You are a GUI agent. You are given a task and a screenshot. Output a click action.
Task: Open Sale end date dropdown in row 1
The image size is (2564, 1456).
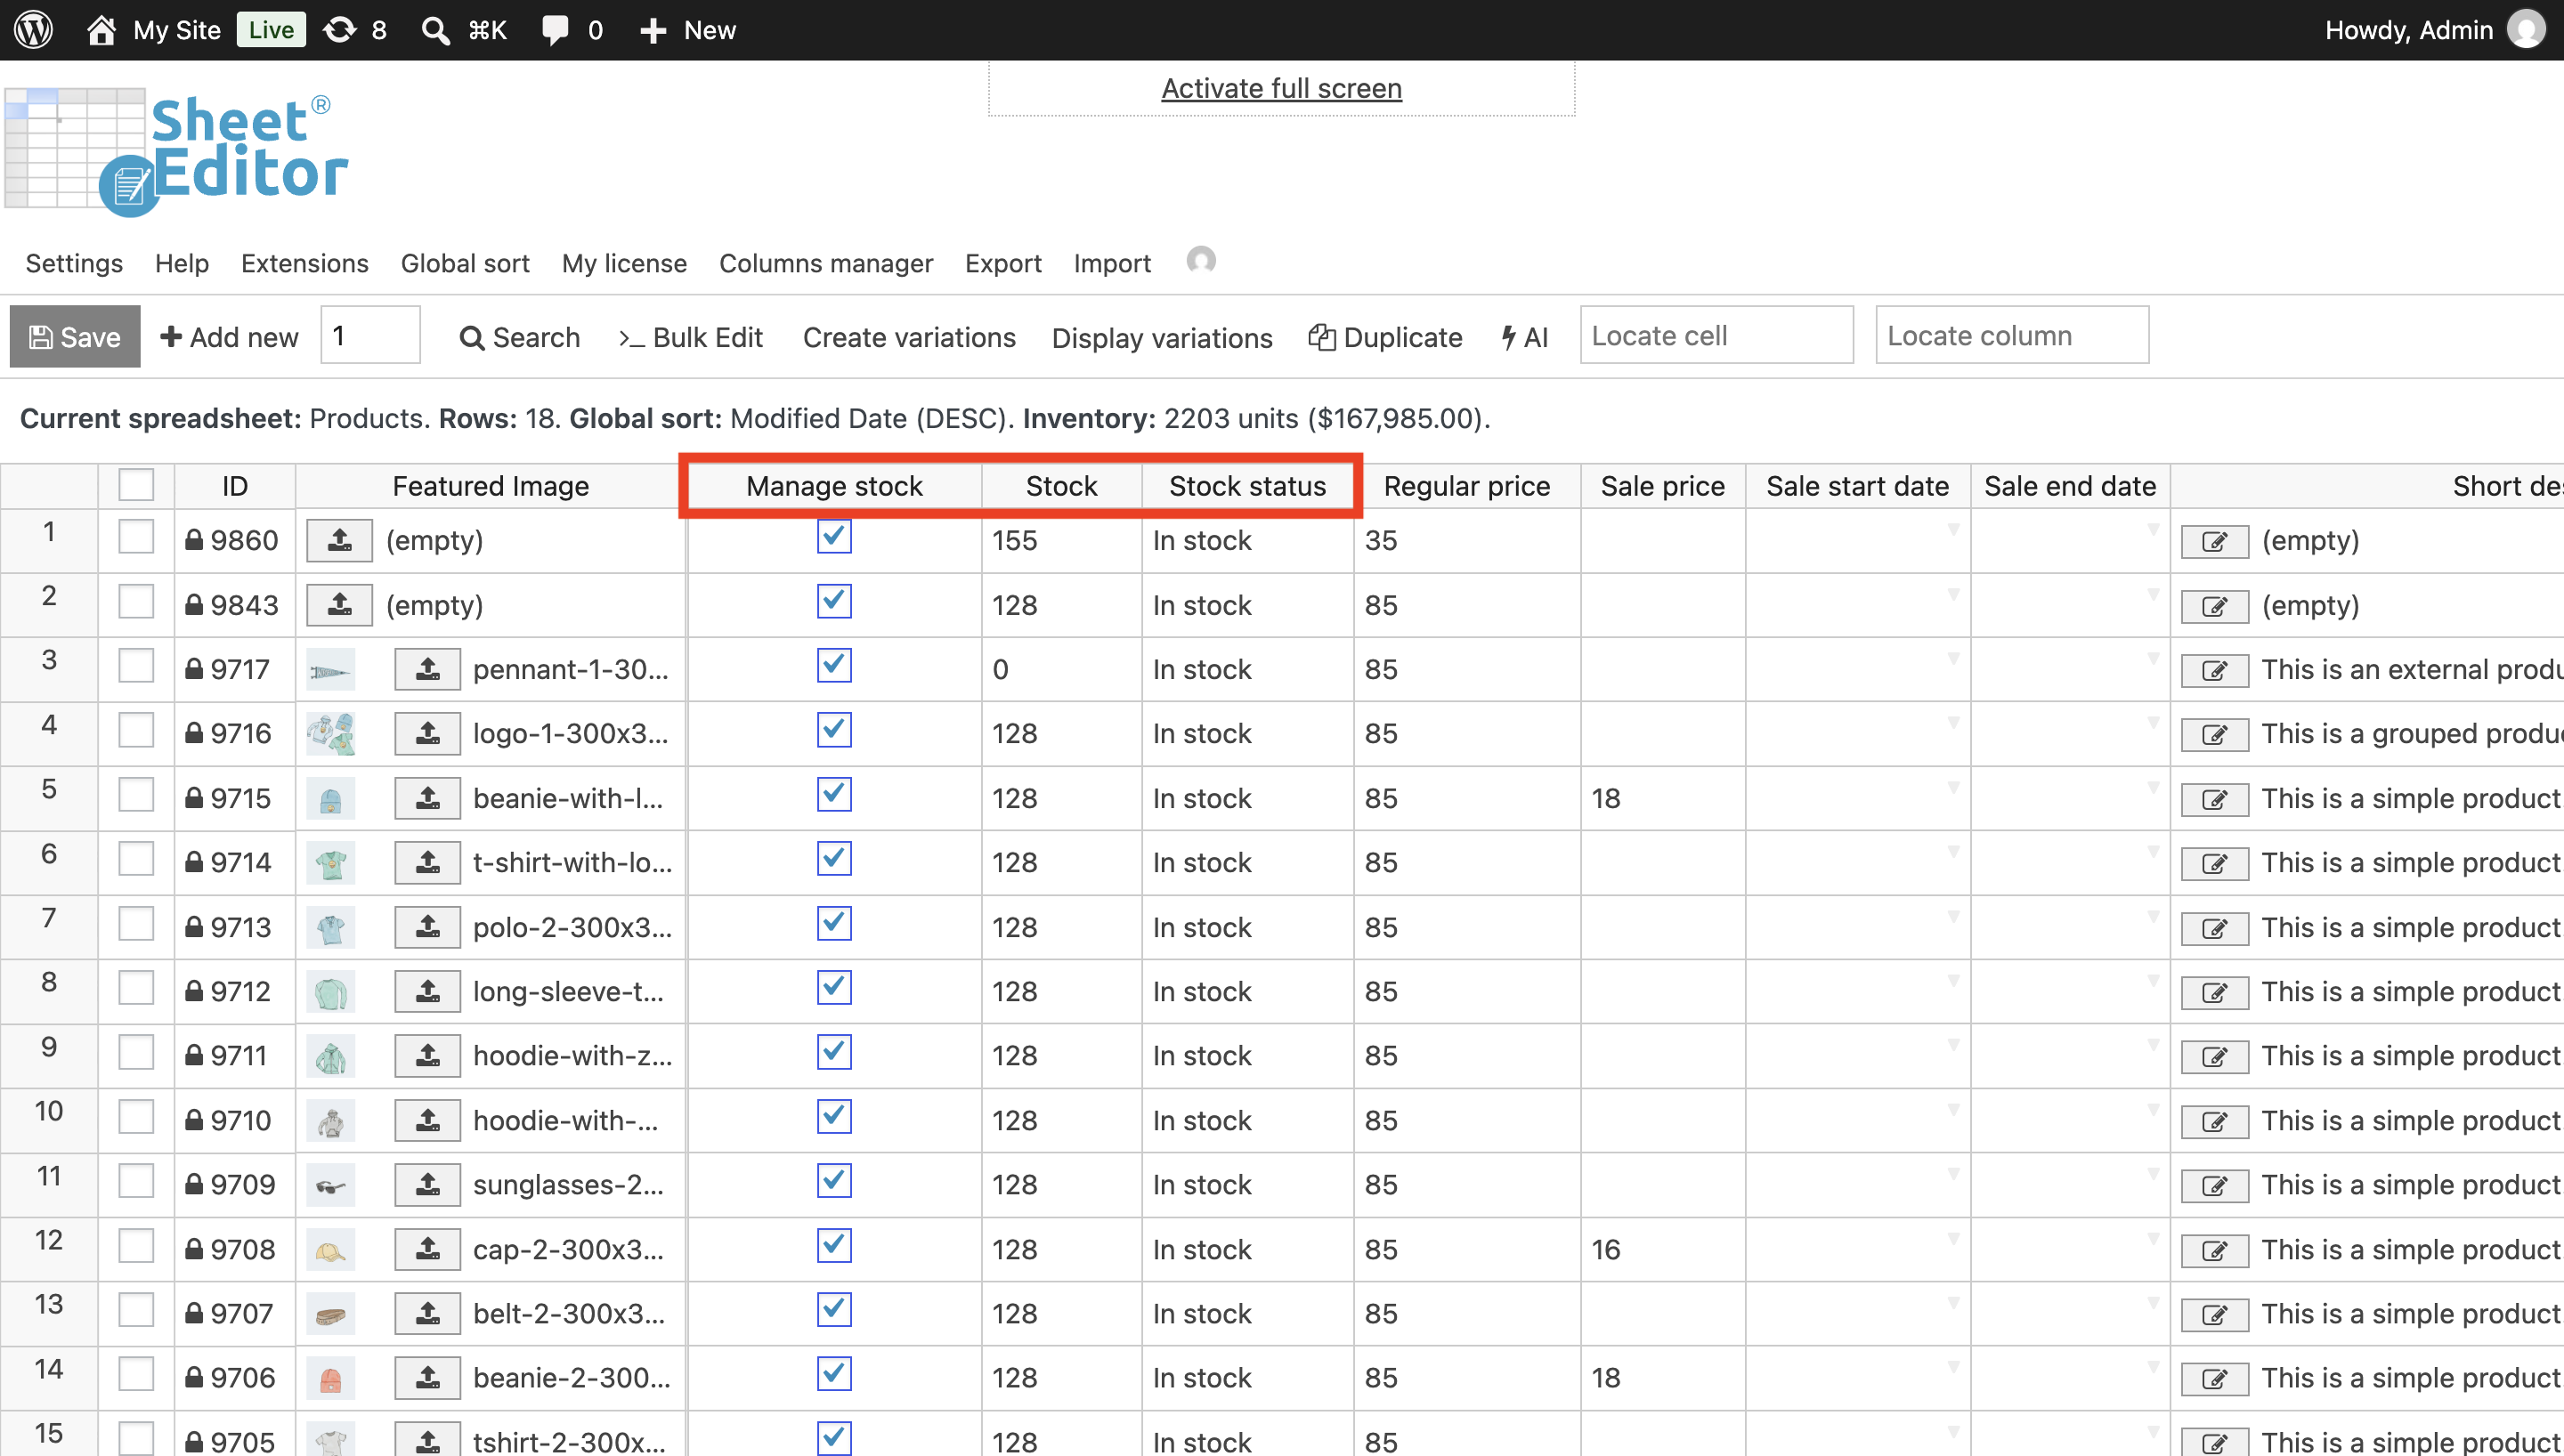(2153, 529)
